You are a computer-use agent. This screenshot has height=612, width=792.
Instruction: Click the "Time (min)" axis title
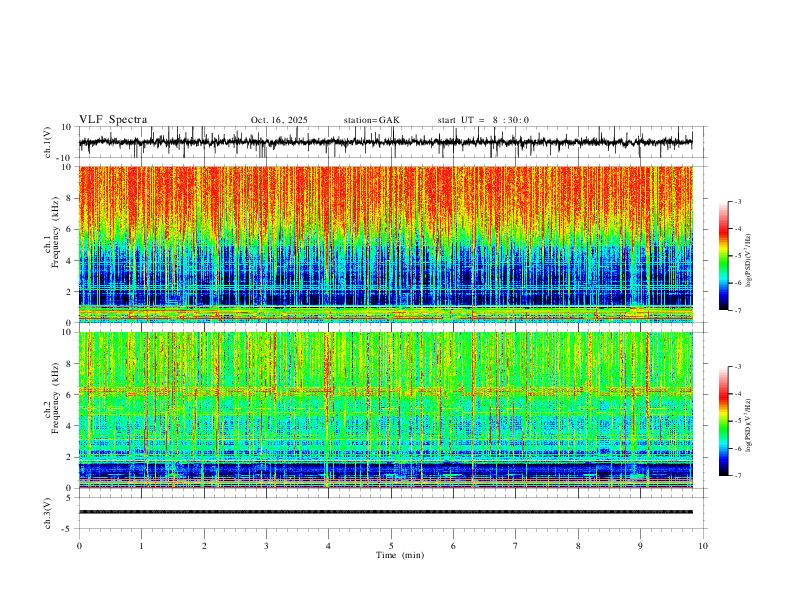click(400, 555)
